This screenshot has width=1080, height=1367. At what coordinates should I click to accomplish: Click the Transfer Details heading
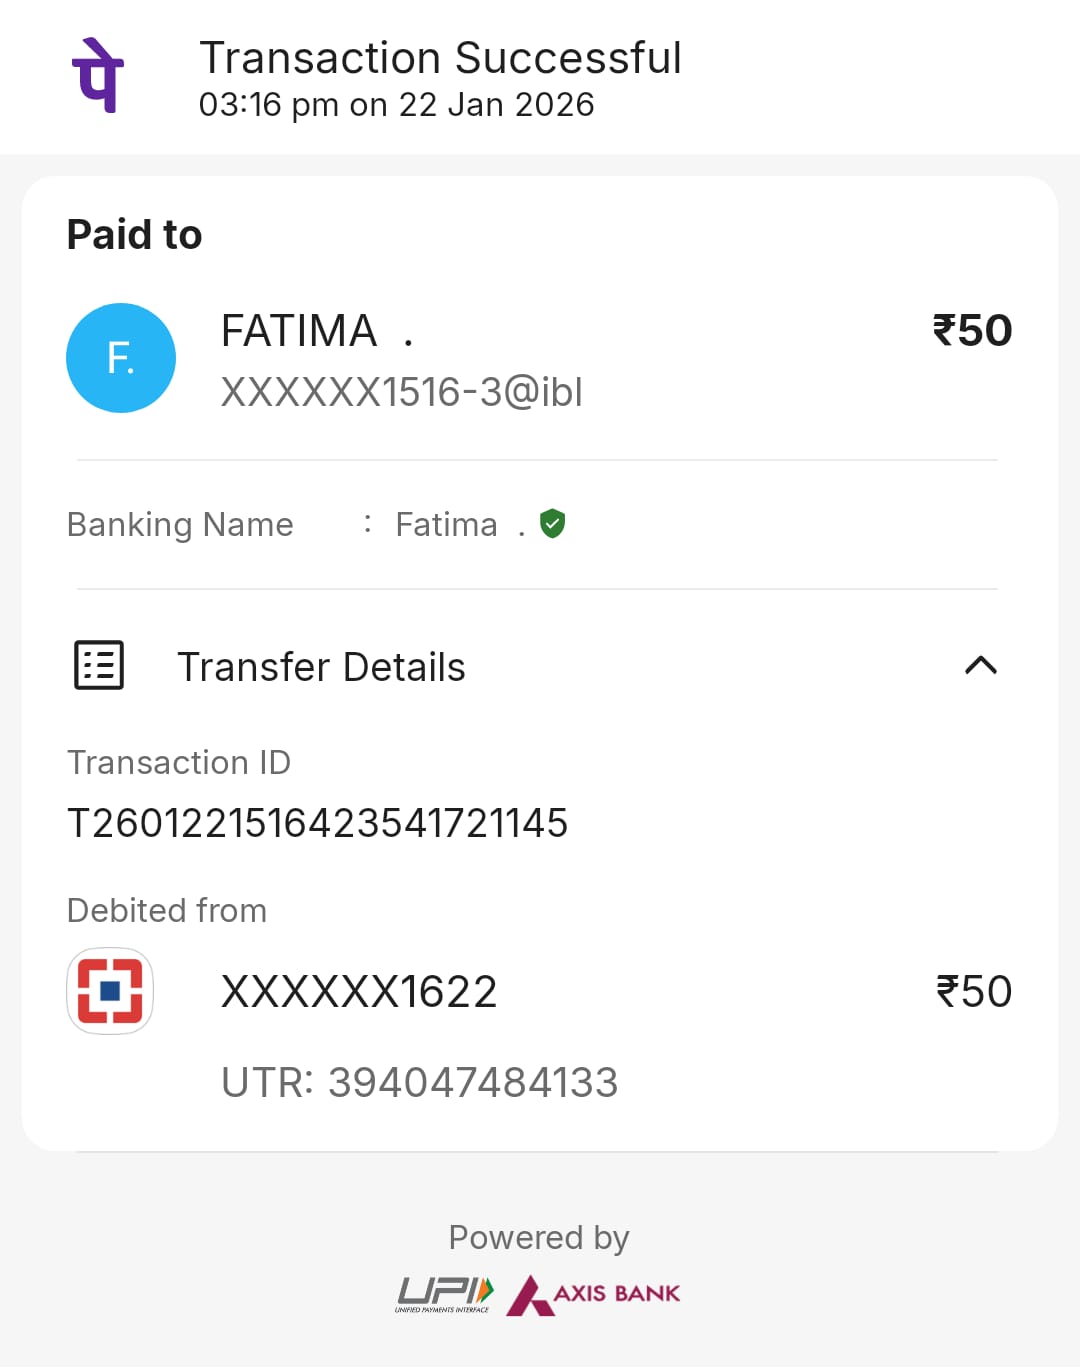click(321, 667)
